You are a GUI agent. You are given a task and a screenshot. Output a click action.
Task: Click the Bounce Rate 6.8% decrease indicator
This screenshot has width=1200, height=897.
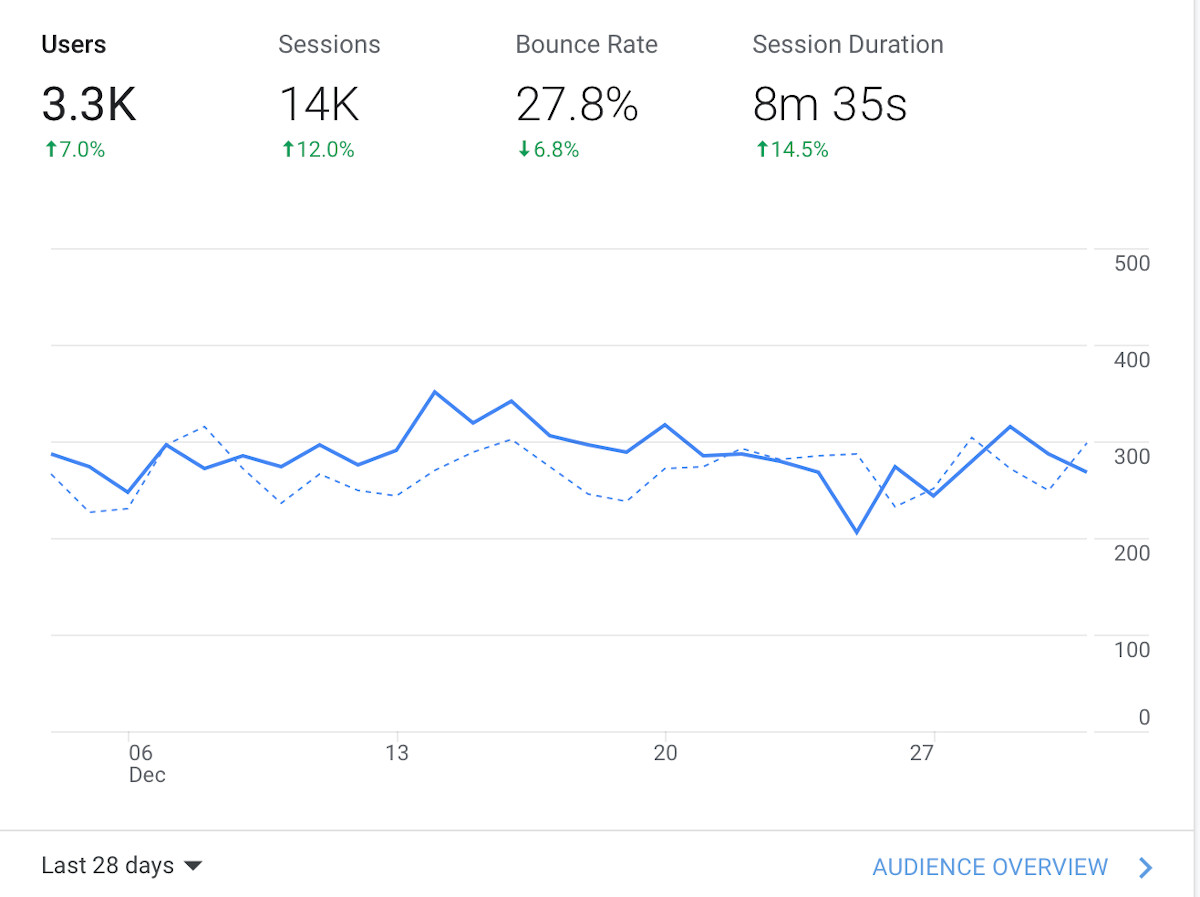coord(547,150)
